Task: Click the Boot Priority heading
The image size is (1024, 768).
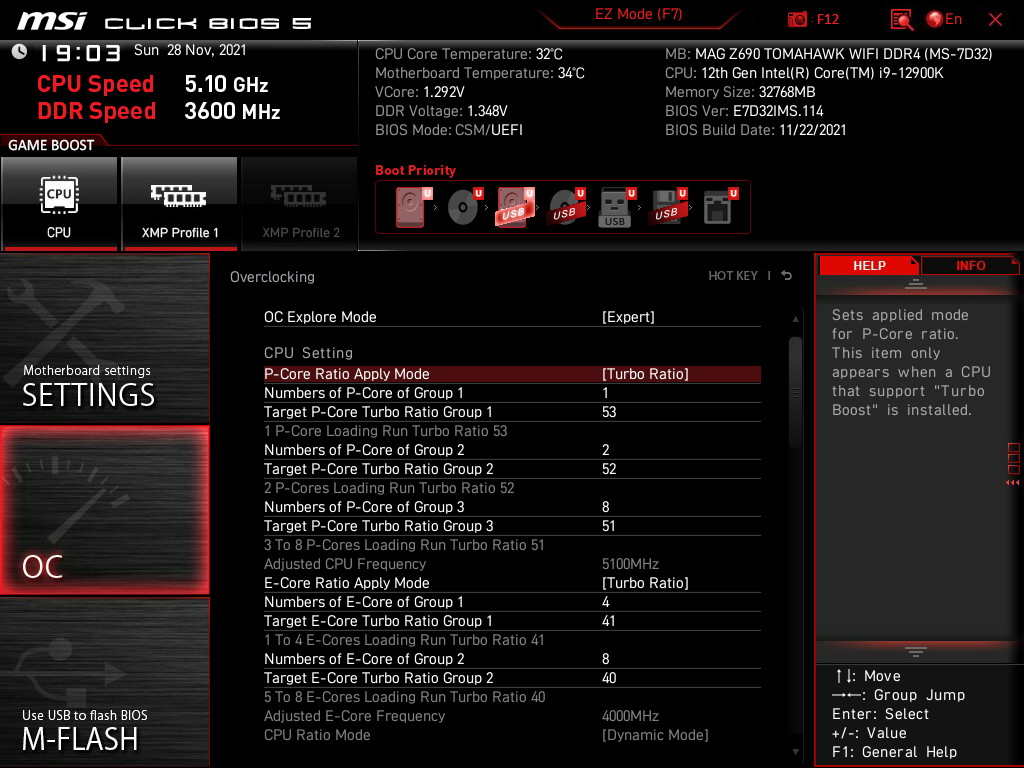Action: tap(415, 170)
